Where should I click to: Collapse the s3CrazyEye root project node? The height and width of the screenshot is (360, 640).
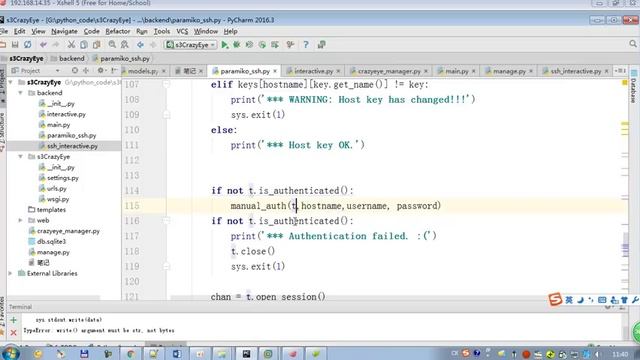11,82
